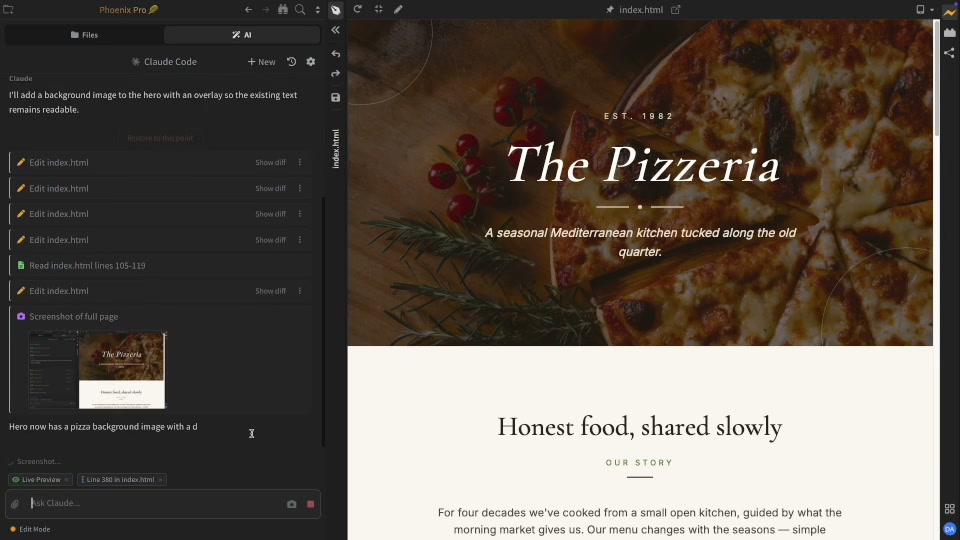Viewport: 960px width, 540px height.
Task: Click the Phoenix Pro title
Action: click(128, 10)
